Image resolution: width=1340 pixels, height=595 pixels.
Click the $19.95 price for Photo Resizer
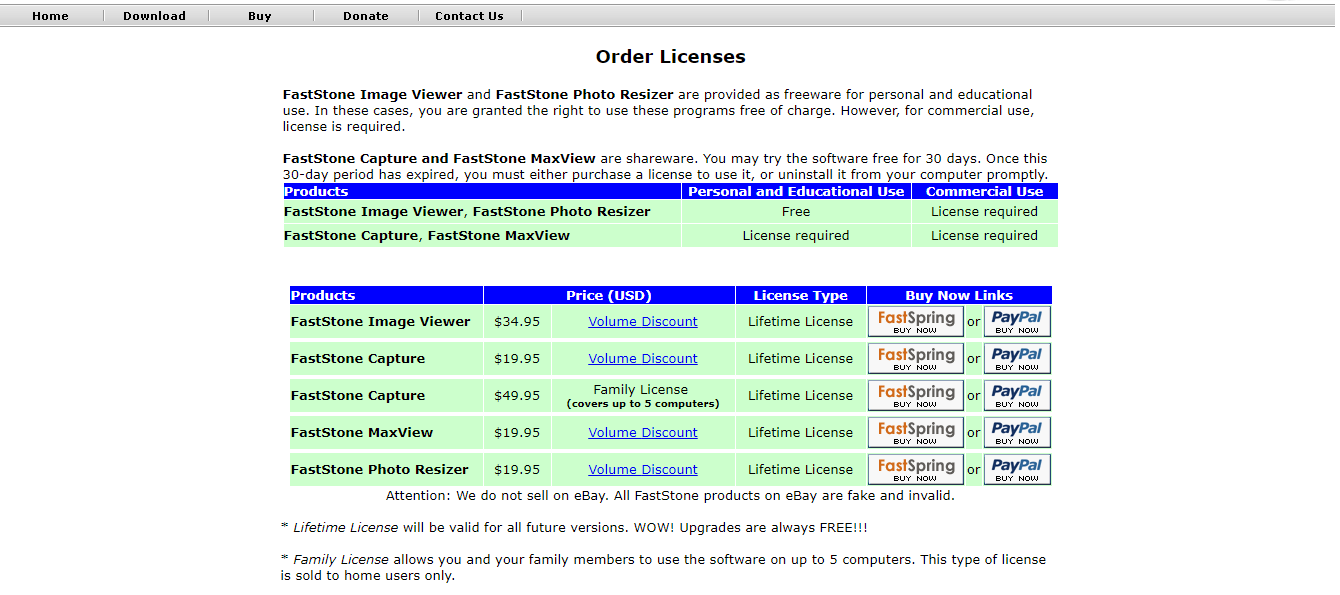pyautogui.click(x=517, y=470)
